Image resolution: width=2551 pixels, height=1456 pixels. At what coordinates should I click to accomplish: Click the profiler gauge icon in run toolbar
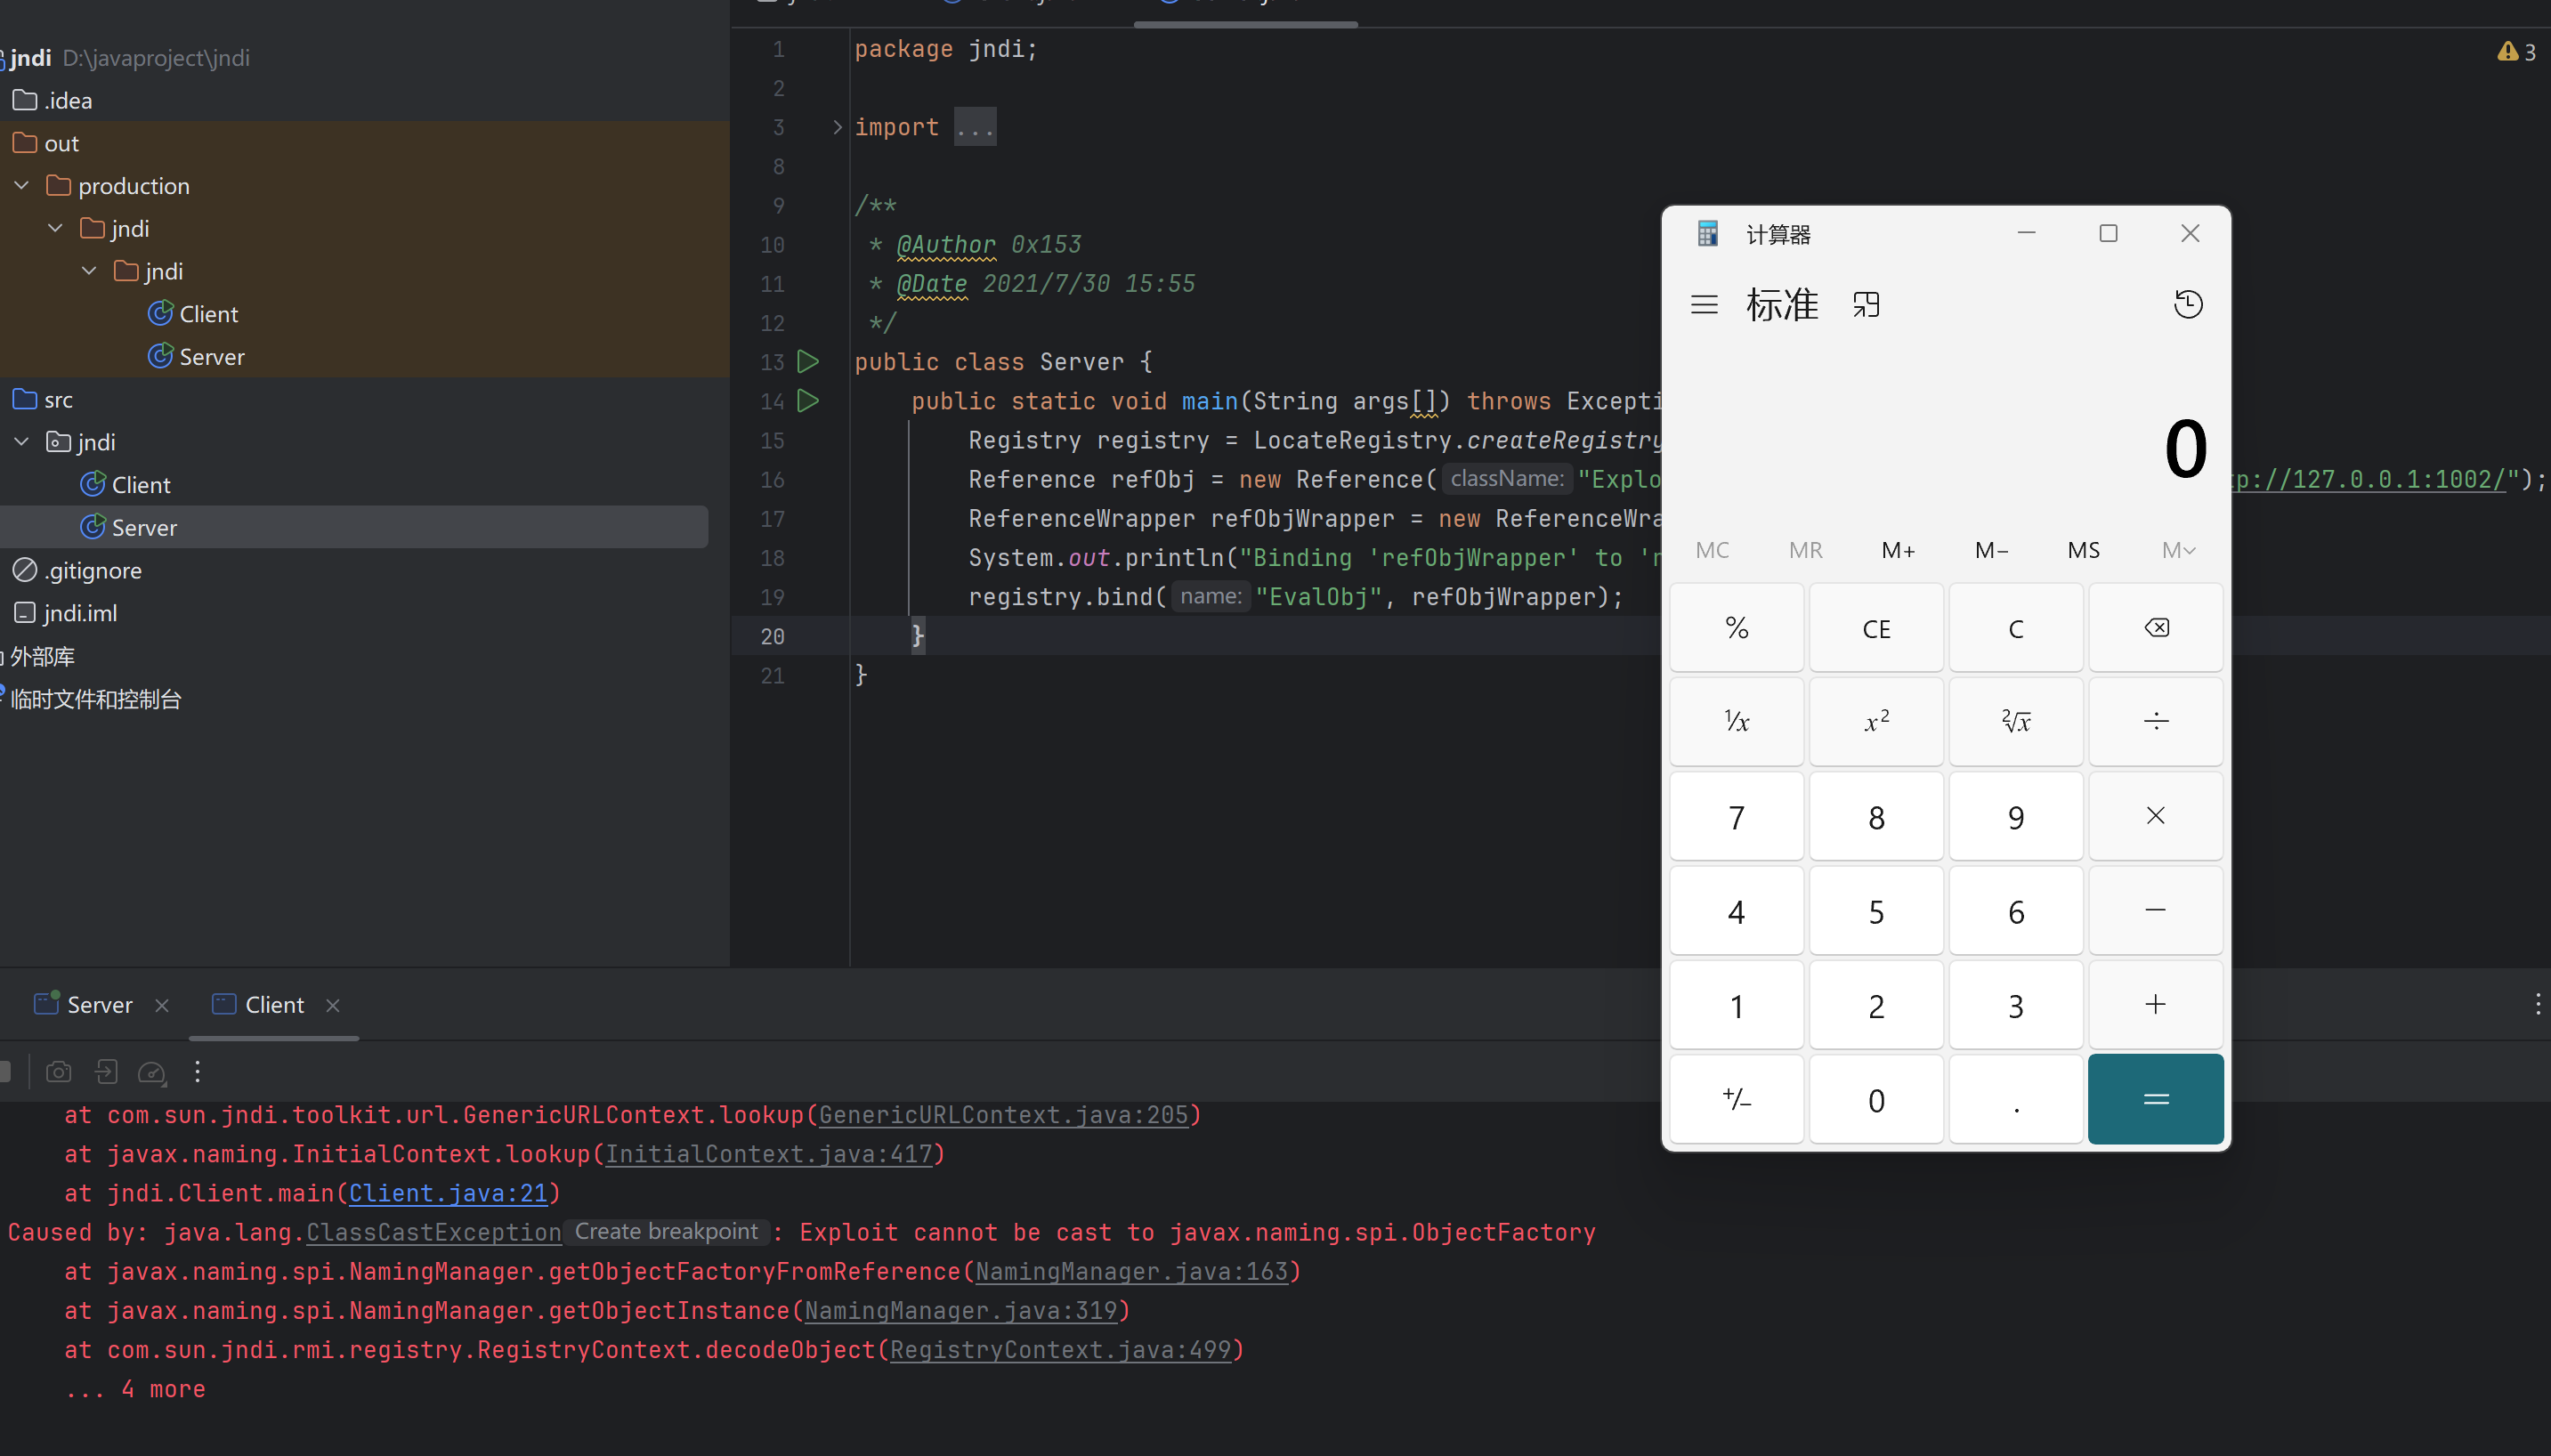pyautogui.click(x=151, y=1072)
